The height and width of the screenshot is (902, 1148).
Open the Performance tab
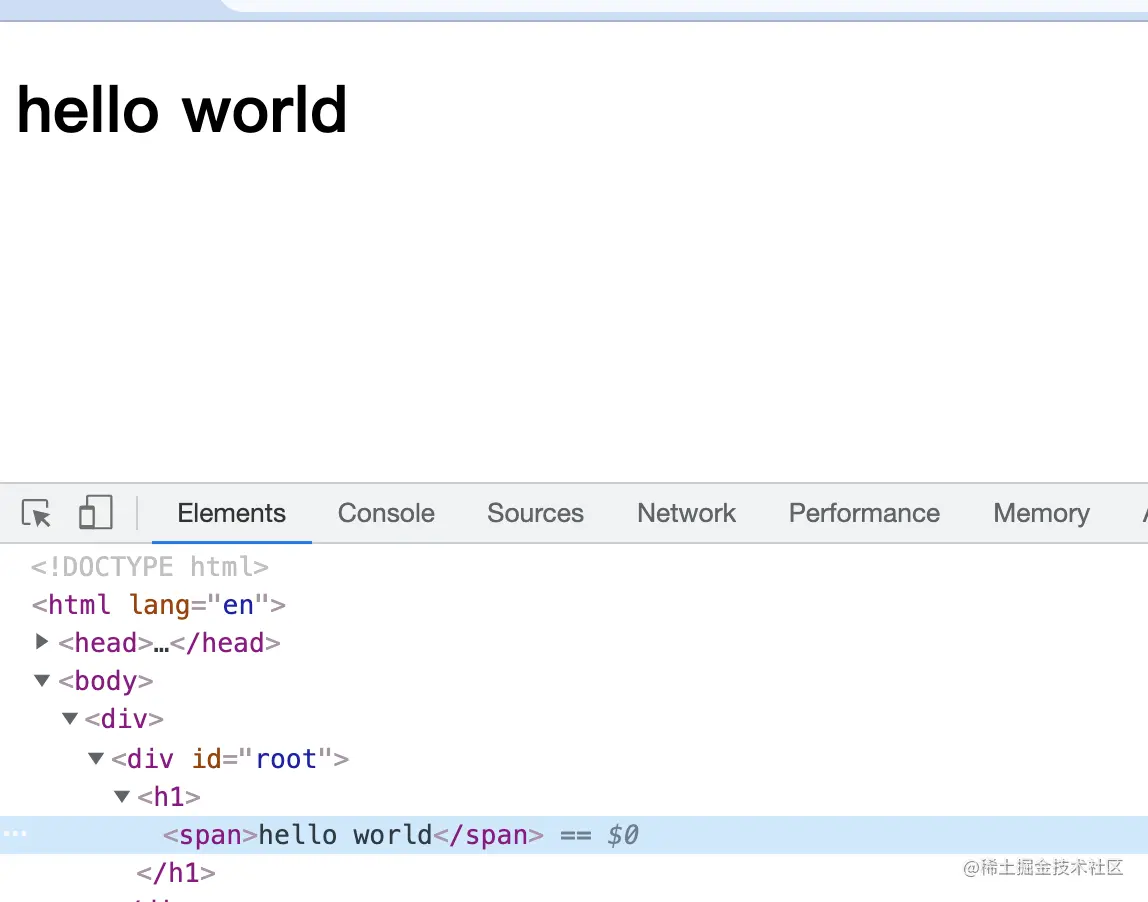click(864, 513)
